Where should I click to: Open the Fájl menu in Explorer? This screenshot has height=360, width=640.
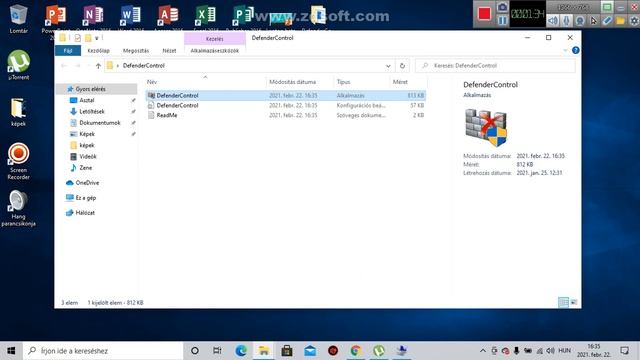click(68, 51)
